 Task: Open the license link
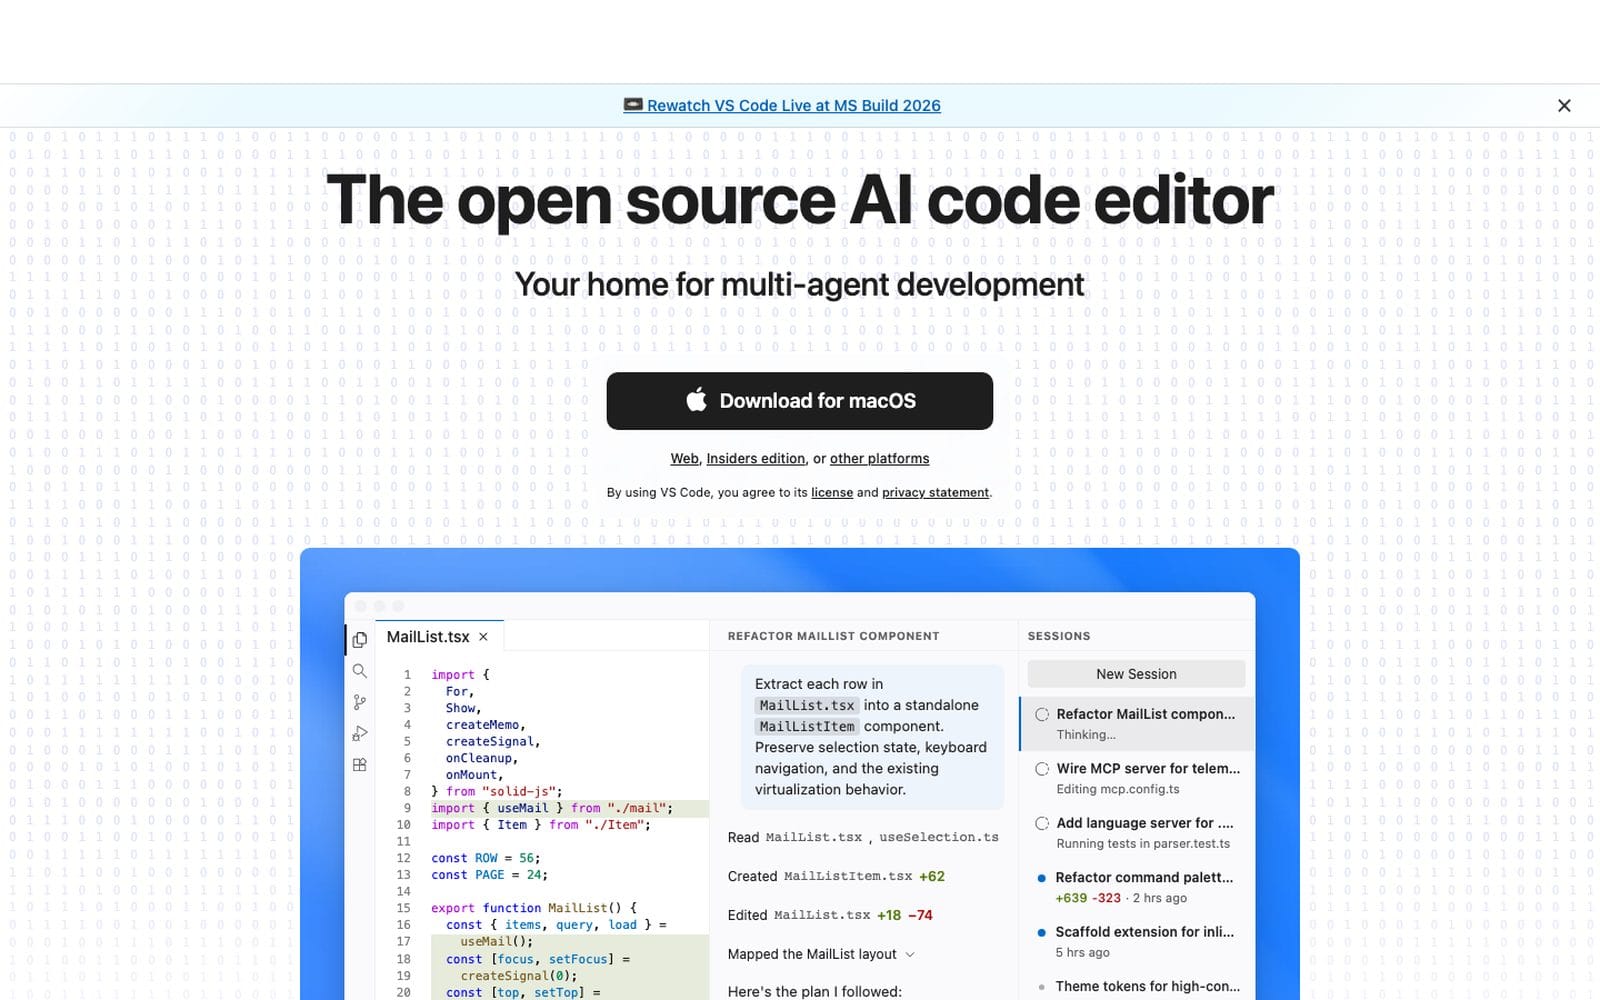[832, 492]
